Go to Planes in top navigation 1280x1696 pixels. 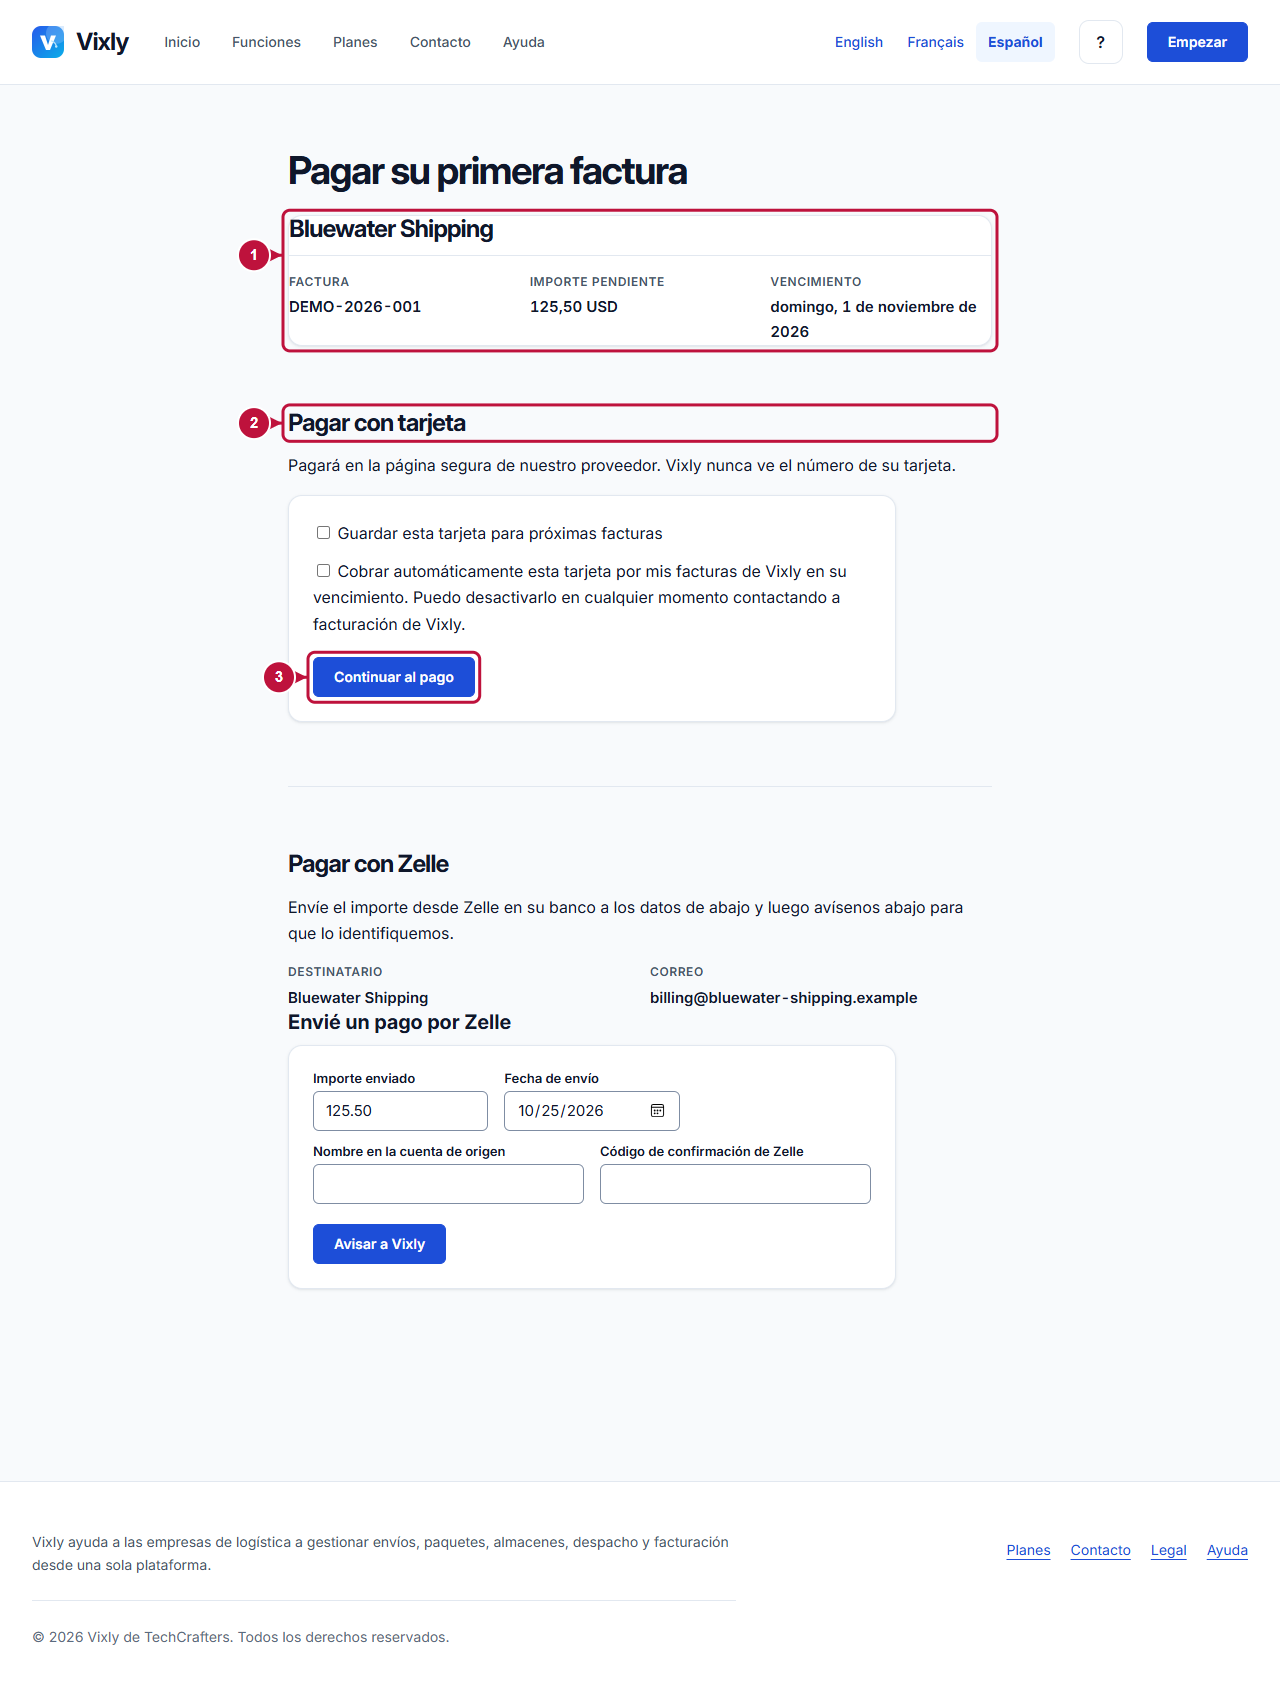[355, 42]
